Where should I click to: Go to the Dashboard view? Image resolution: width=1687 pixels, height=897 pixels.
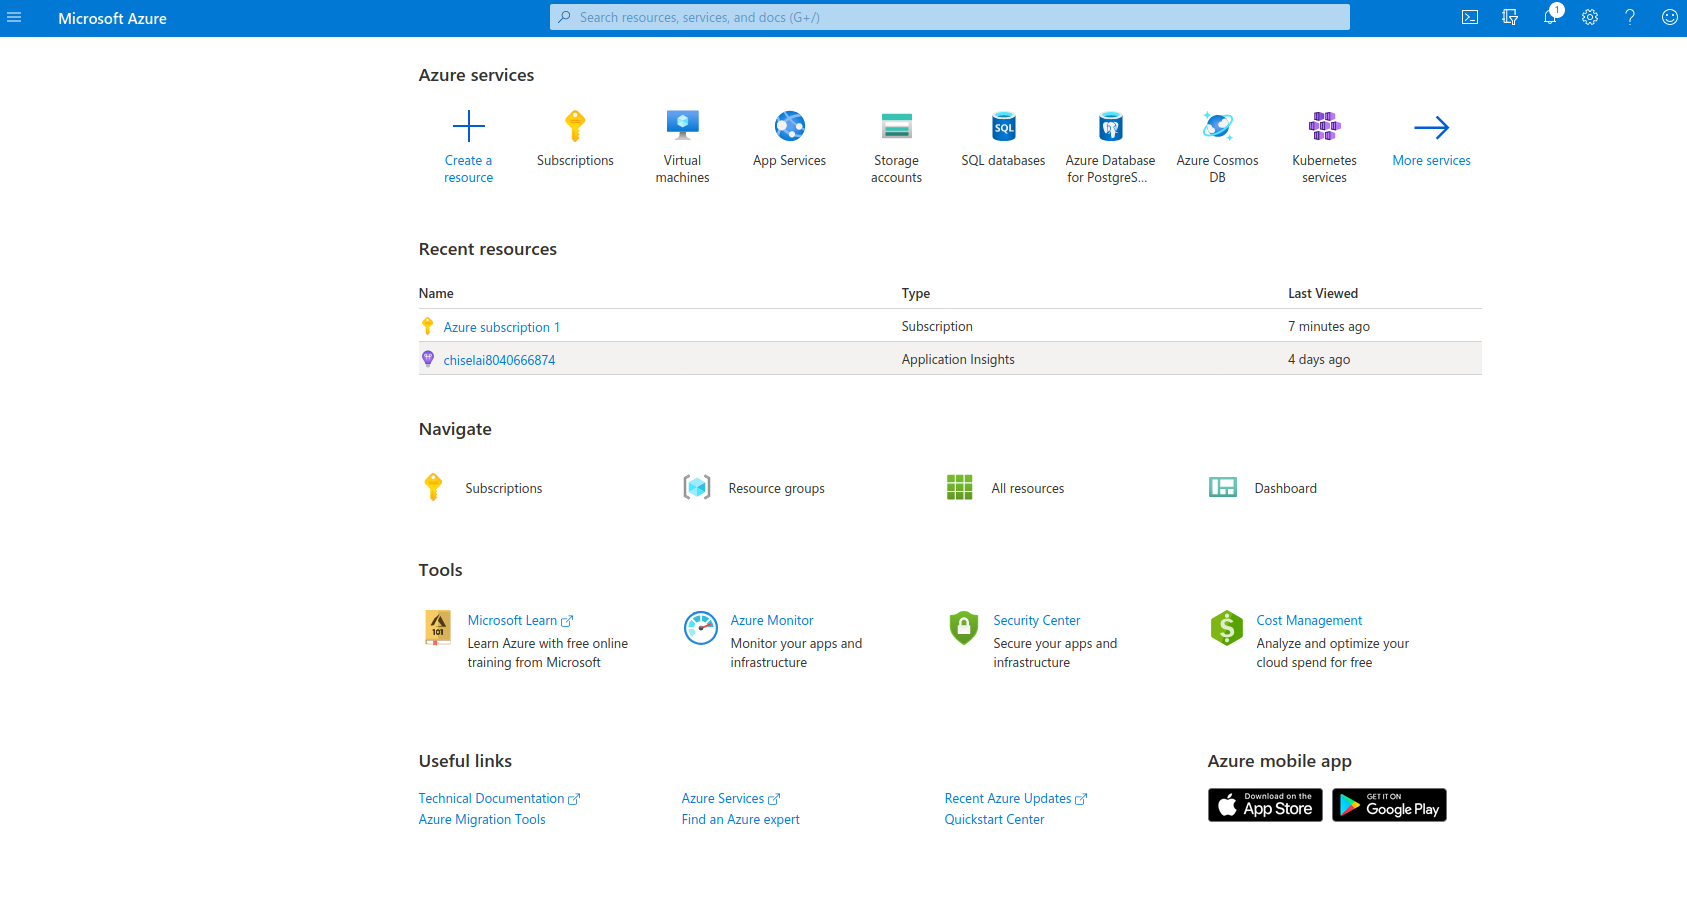[x=1285, y=488]
